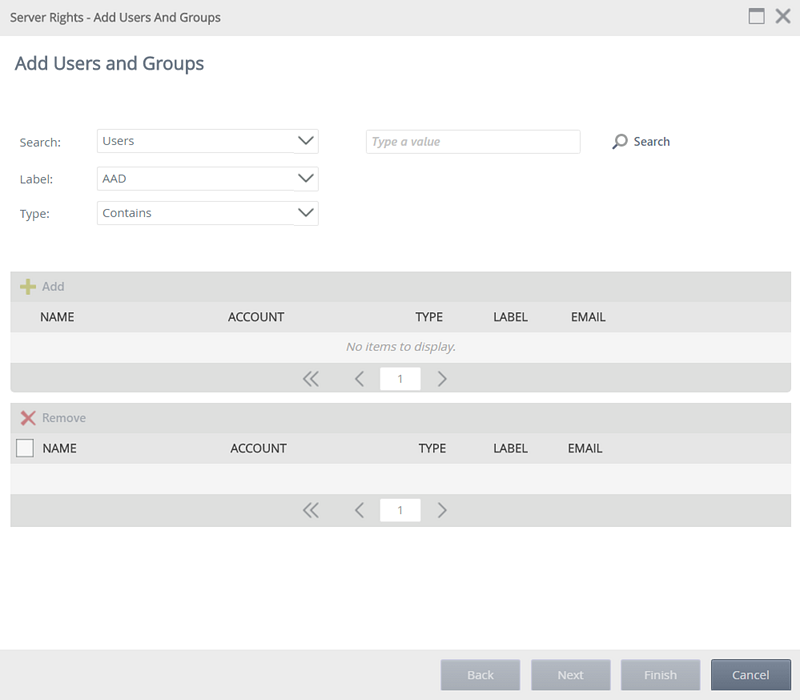Go to next page in lower selected grid

(442, 510)
